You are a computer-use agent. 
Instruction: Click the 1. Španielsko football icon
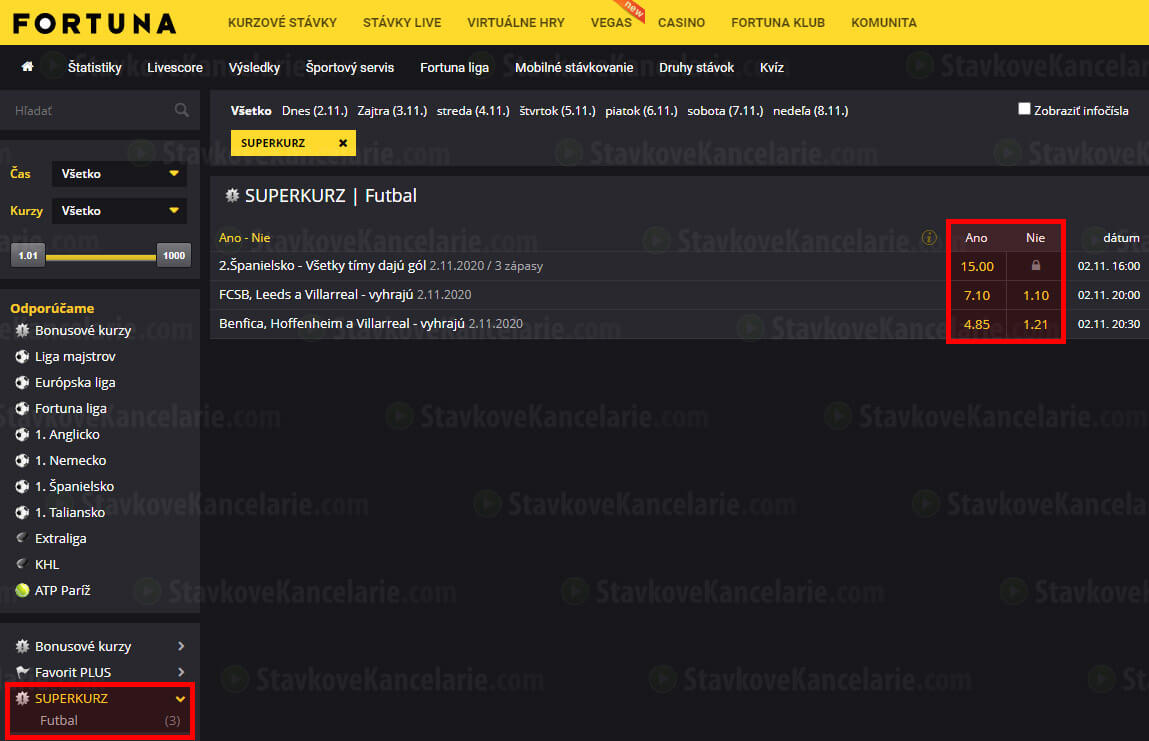pyautogui.click(x=22, y=487)
